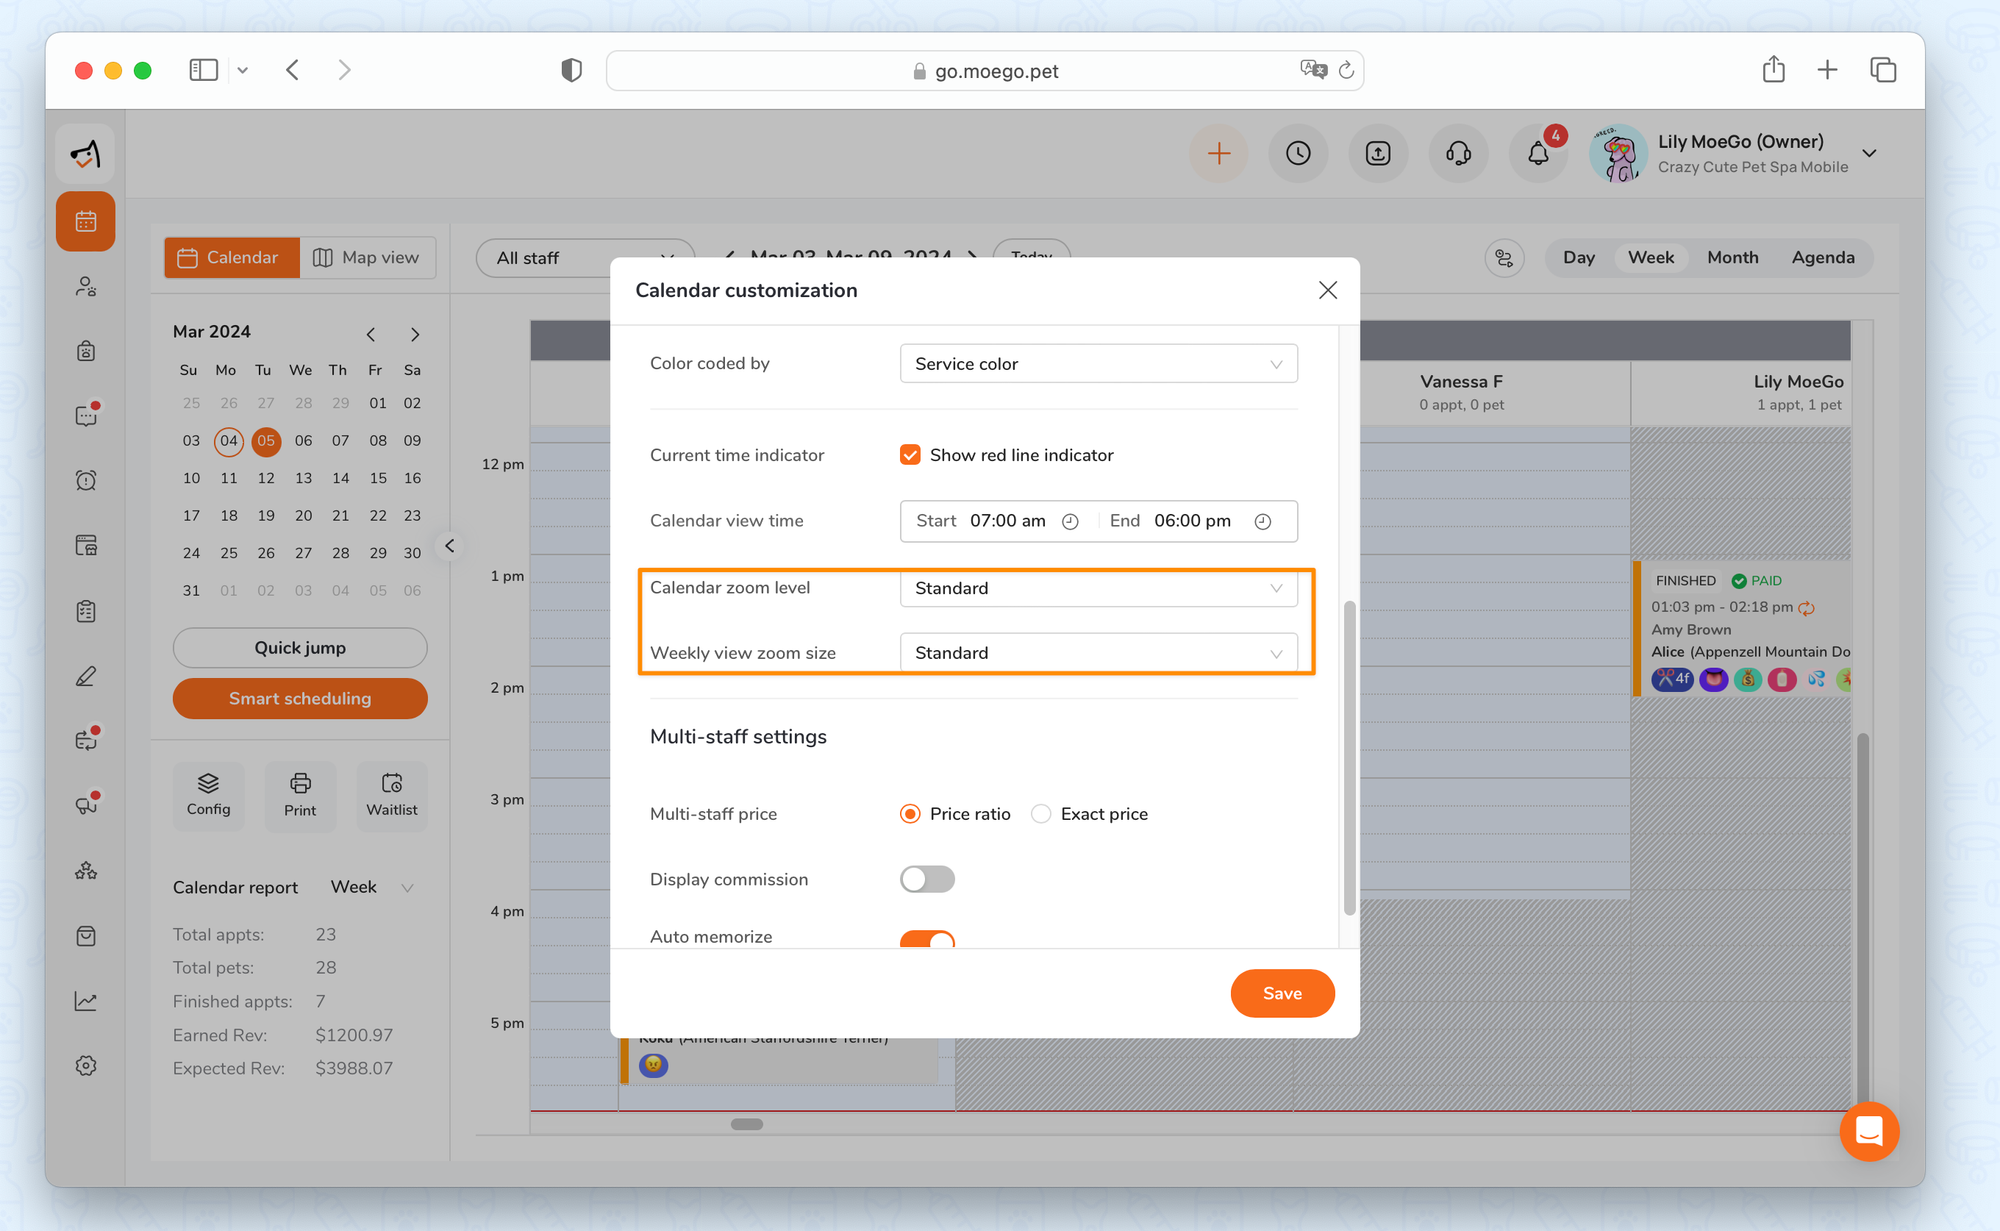This screenshot has height=1231, width=2000.
Task: Select the Exact price radio option
Action: [x=1041, y=814]
